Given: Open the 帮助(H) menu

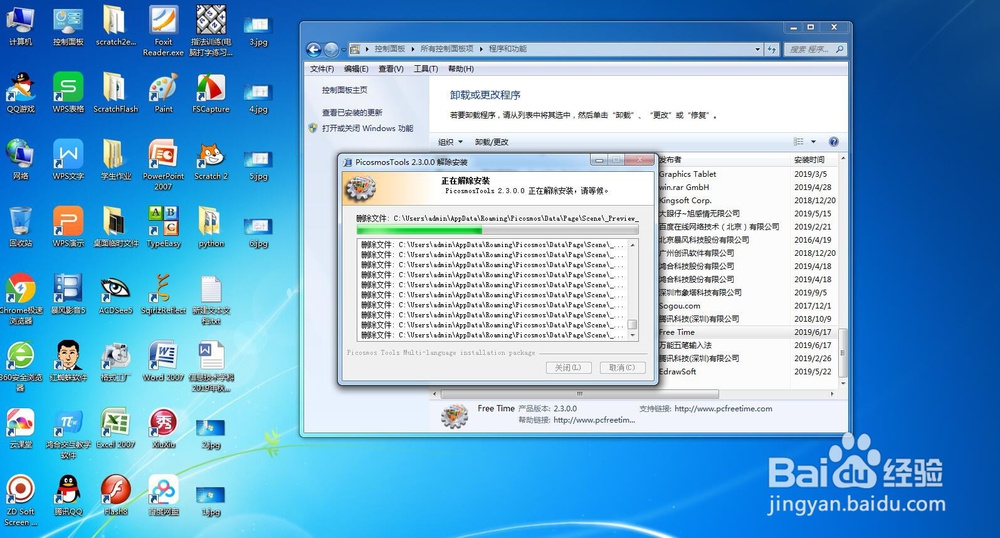Looking at the screenshot, I should 460,69.
